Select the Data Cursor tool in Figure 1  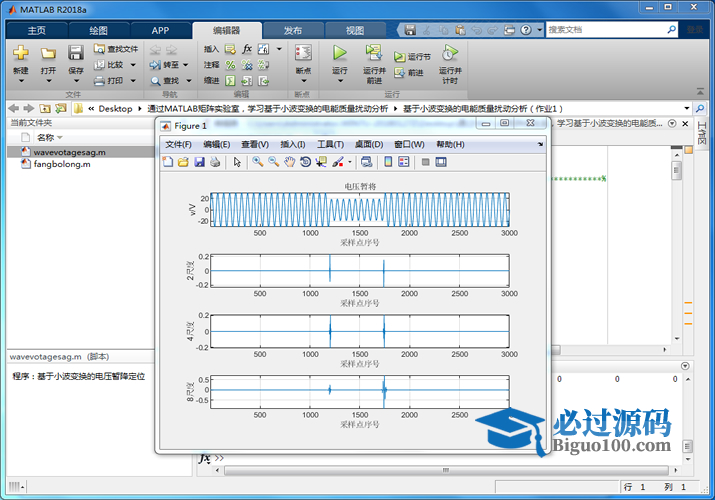[321, 162]
